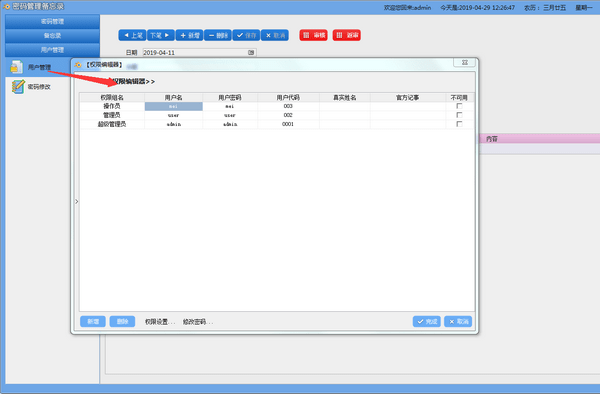This screenshot has height=394, width=600.
Task: Click the 权限设置... link
Action: tap(160, 322)
